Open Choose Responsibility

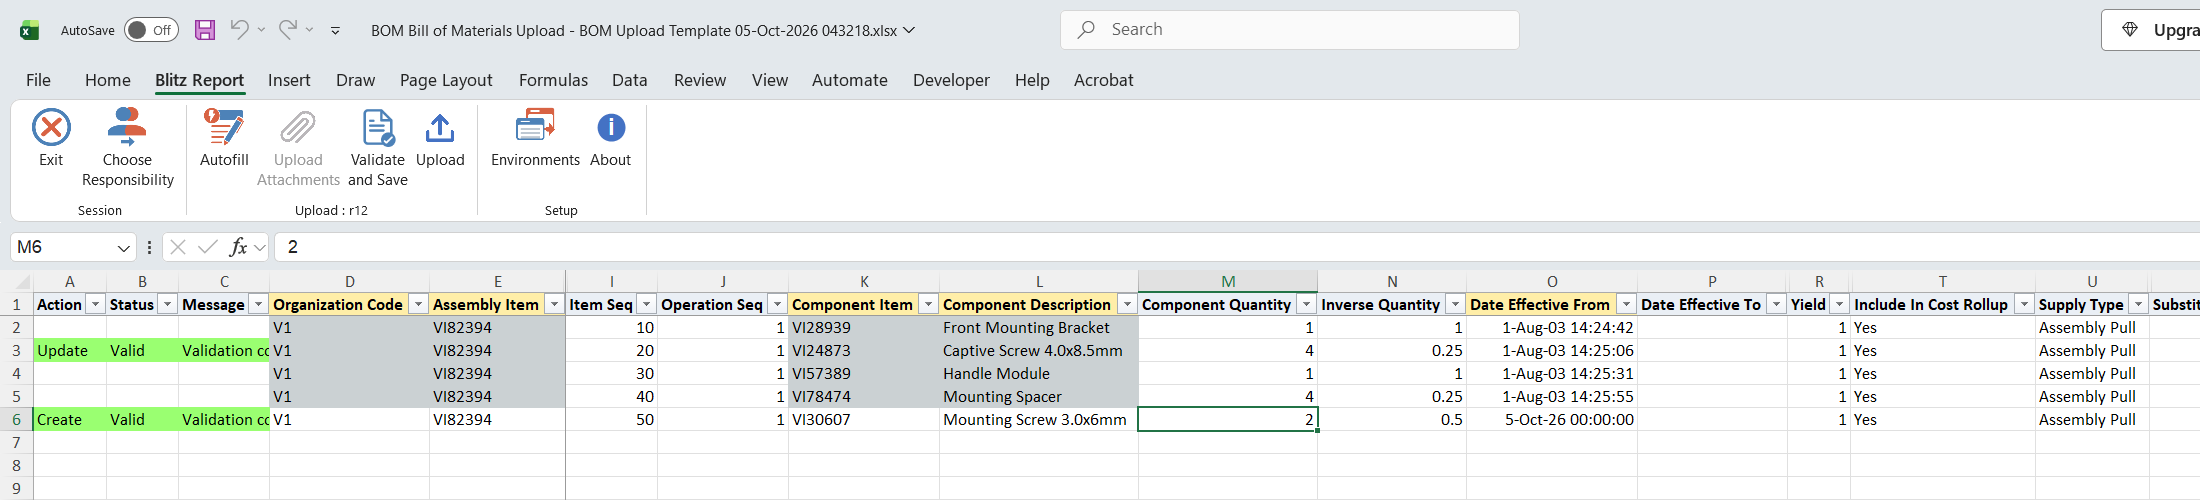[x=128, y=148]
